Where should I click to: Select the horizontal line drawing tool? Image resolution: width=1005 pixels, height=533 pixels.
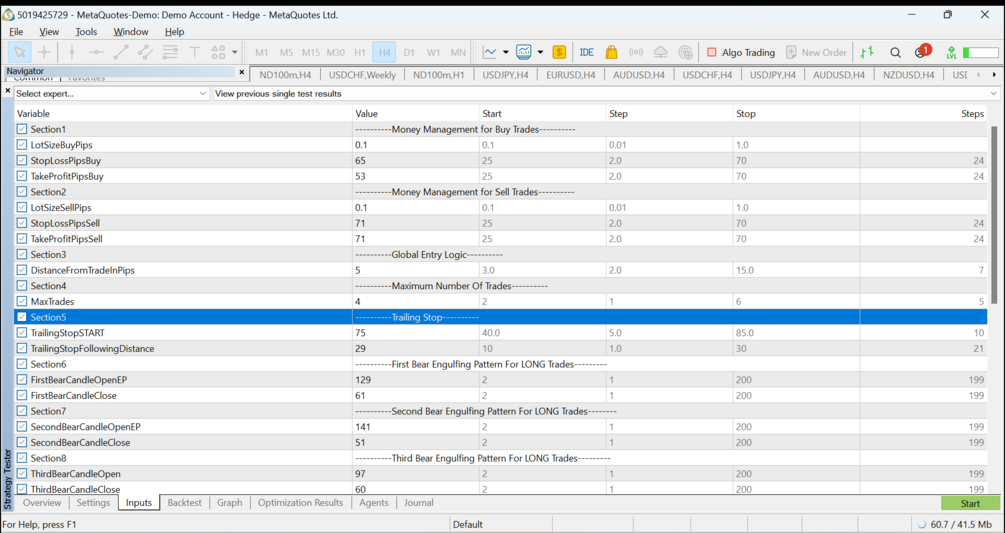click(96, 53)
